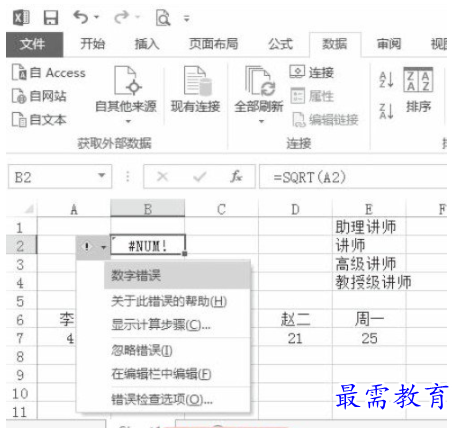Click the 编辑链接 button
The width and height of the screenshot is (457, 428).
pos(326,120)
